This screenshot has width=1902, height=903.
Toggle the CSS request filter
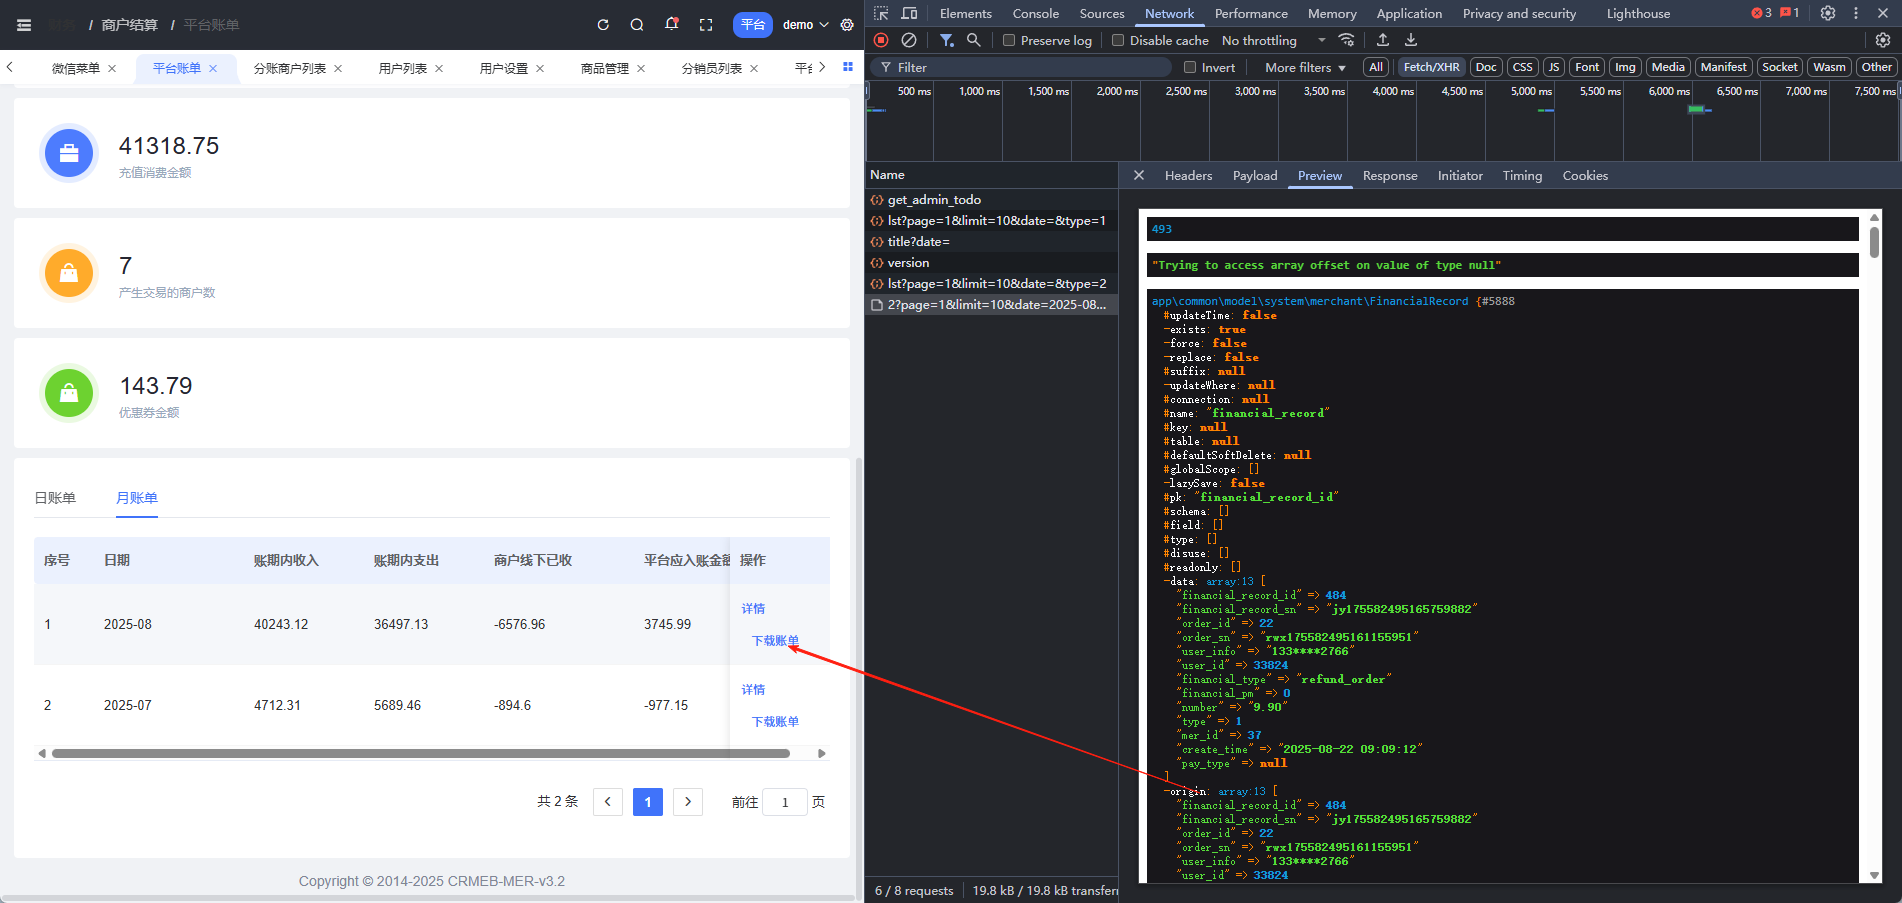pos(1522,67)
